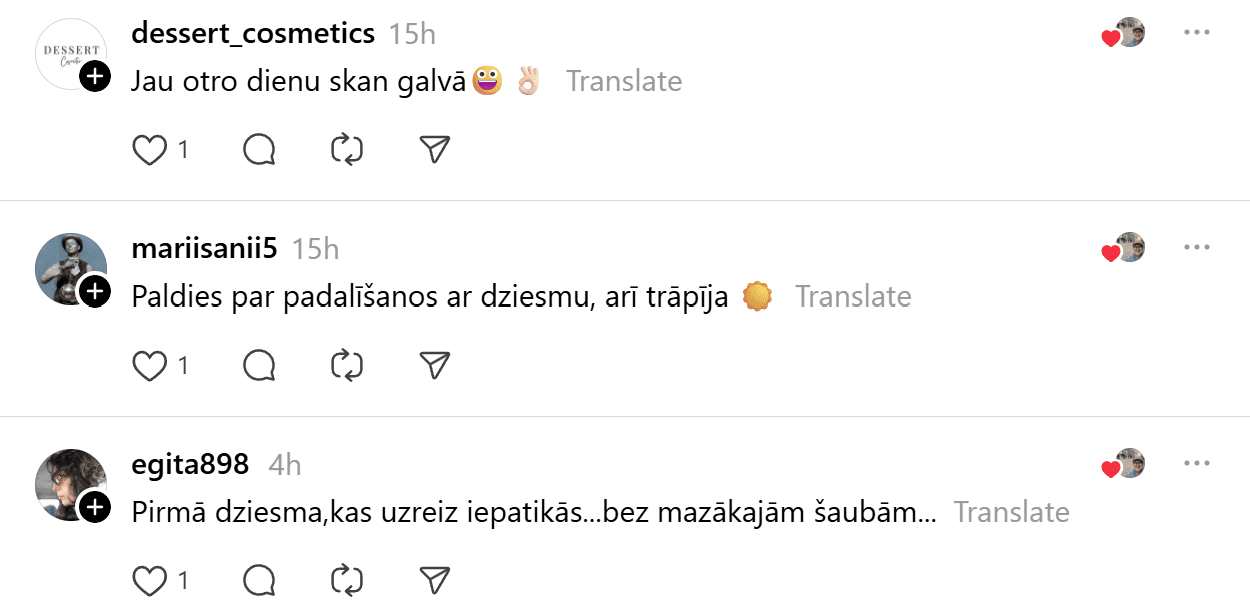Share mariisanii5's comment via paper plane
1250x610 pixels.
point(434,366)
